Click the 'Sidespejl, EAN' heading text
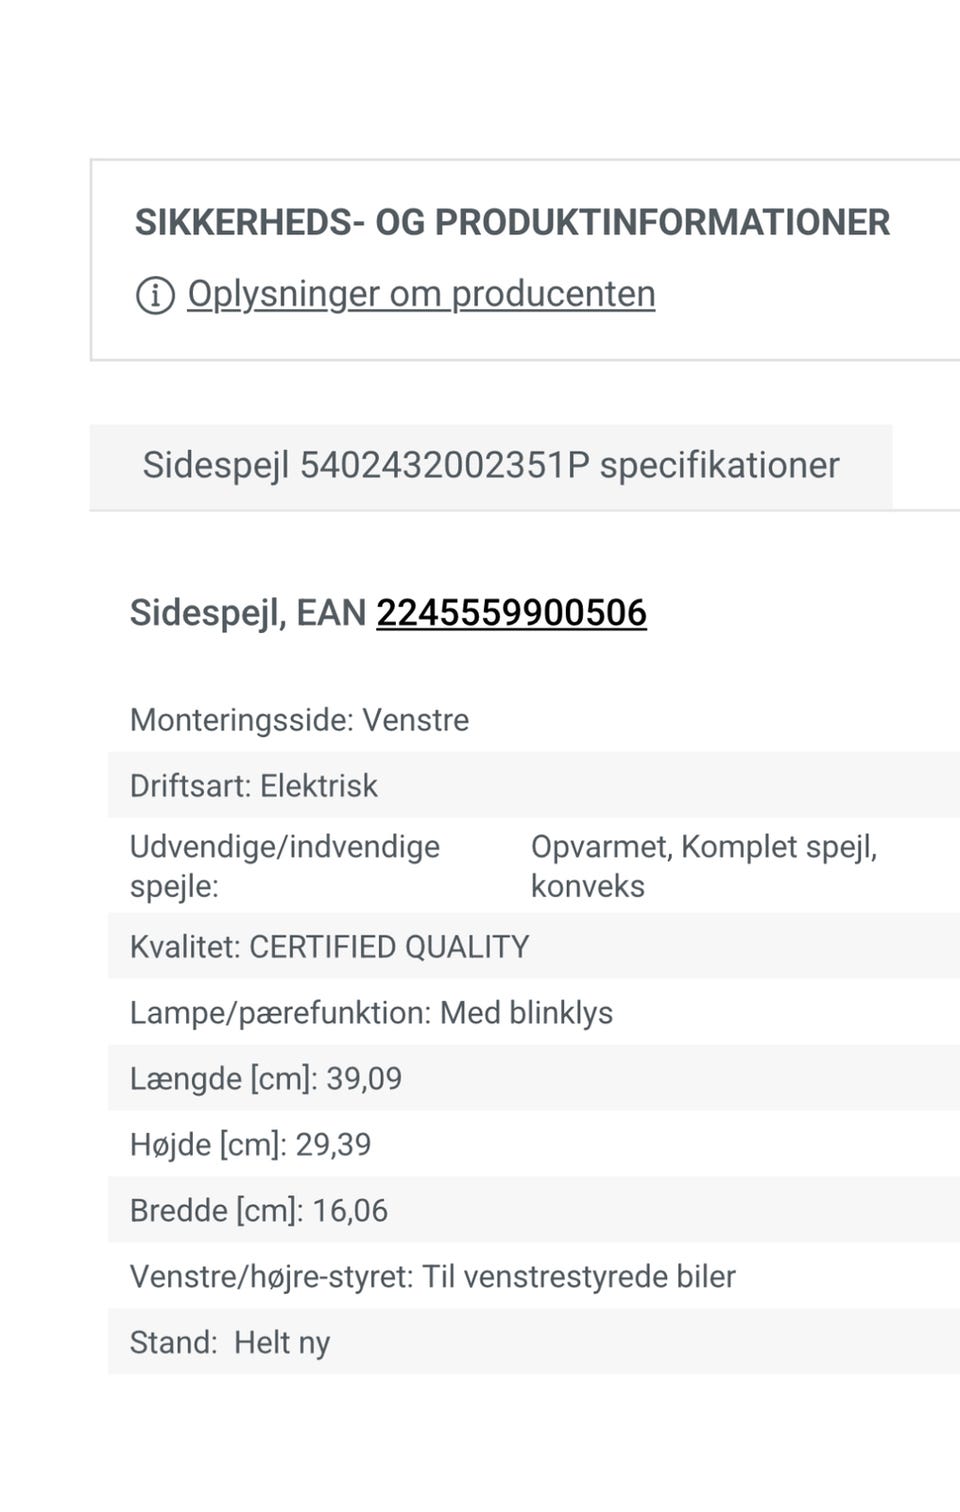 pos(248,613)
